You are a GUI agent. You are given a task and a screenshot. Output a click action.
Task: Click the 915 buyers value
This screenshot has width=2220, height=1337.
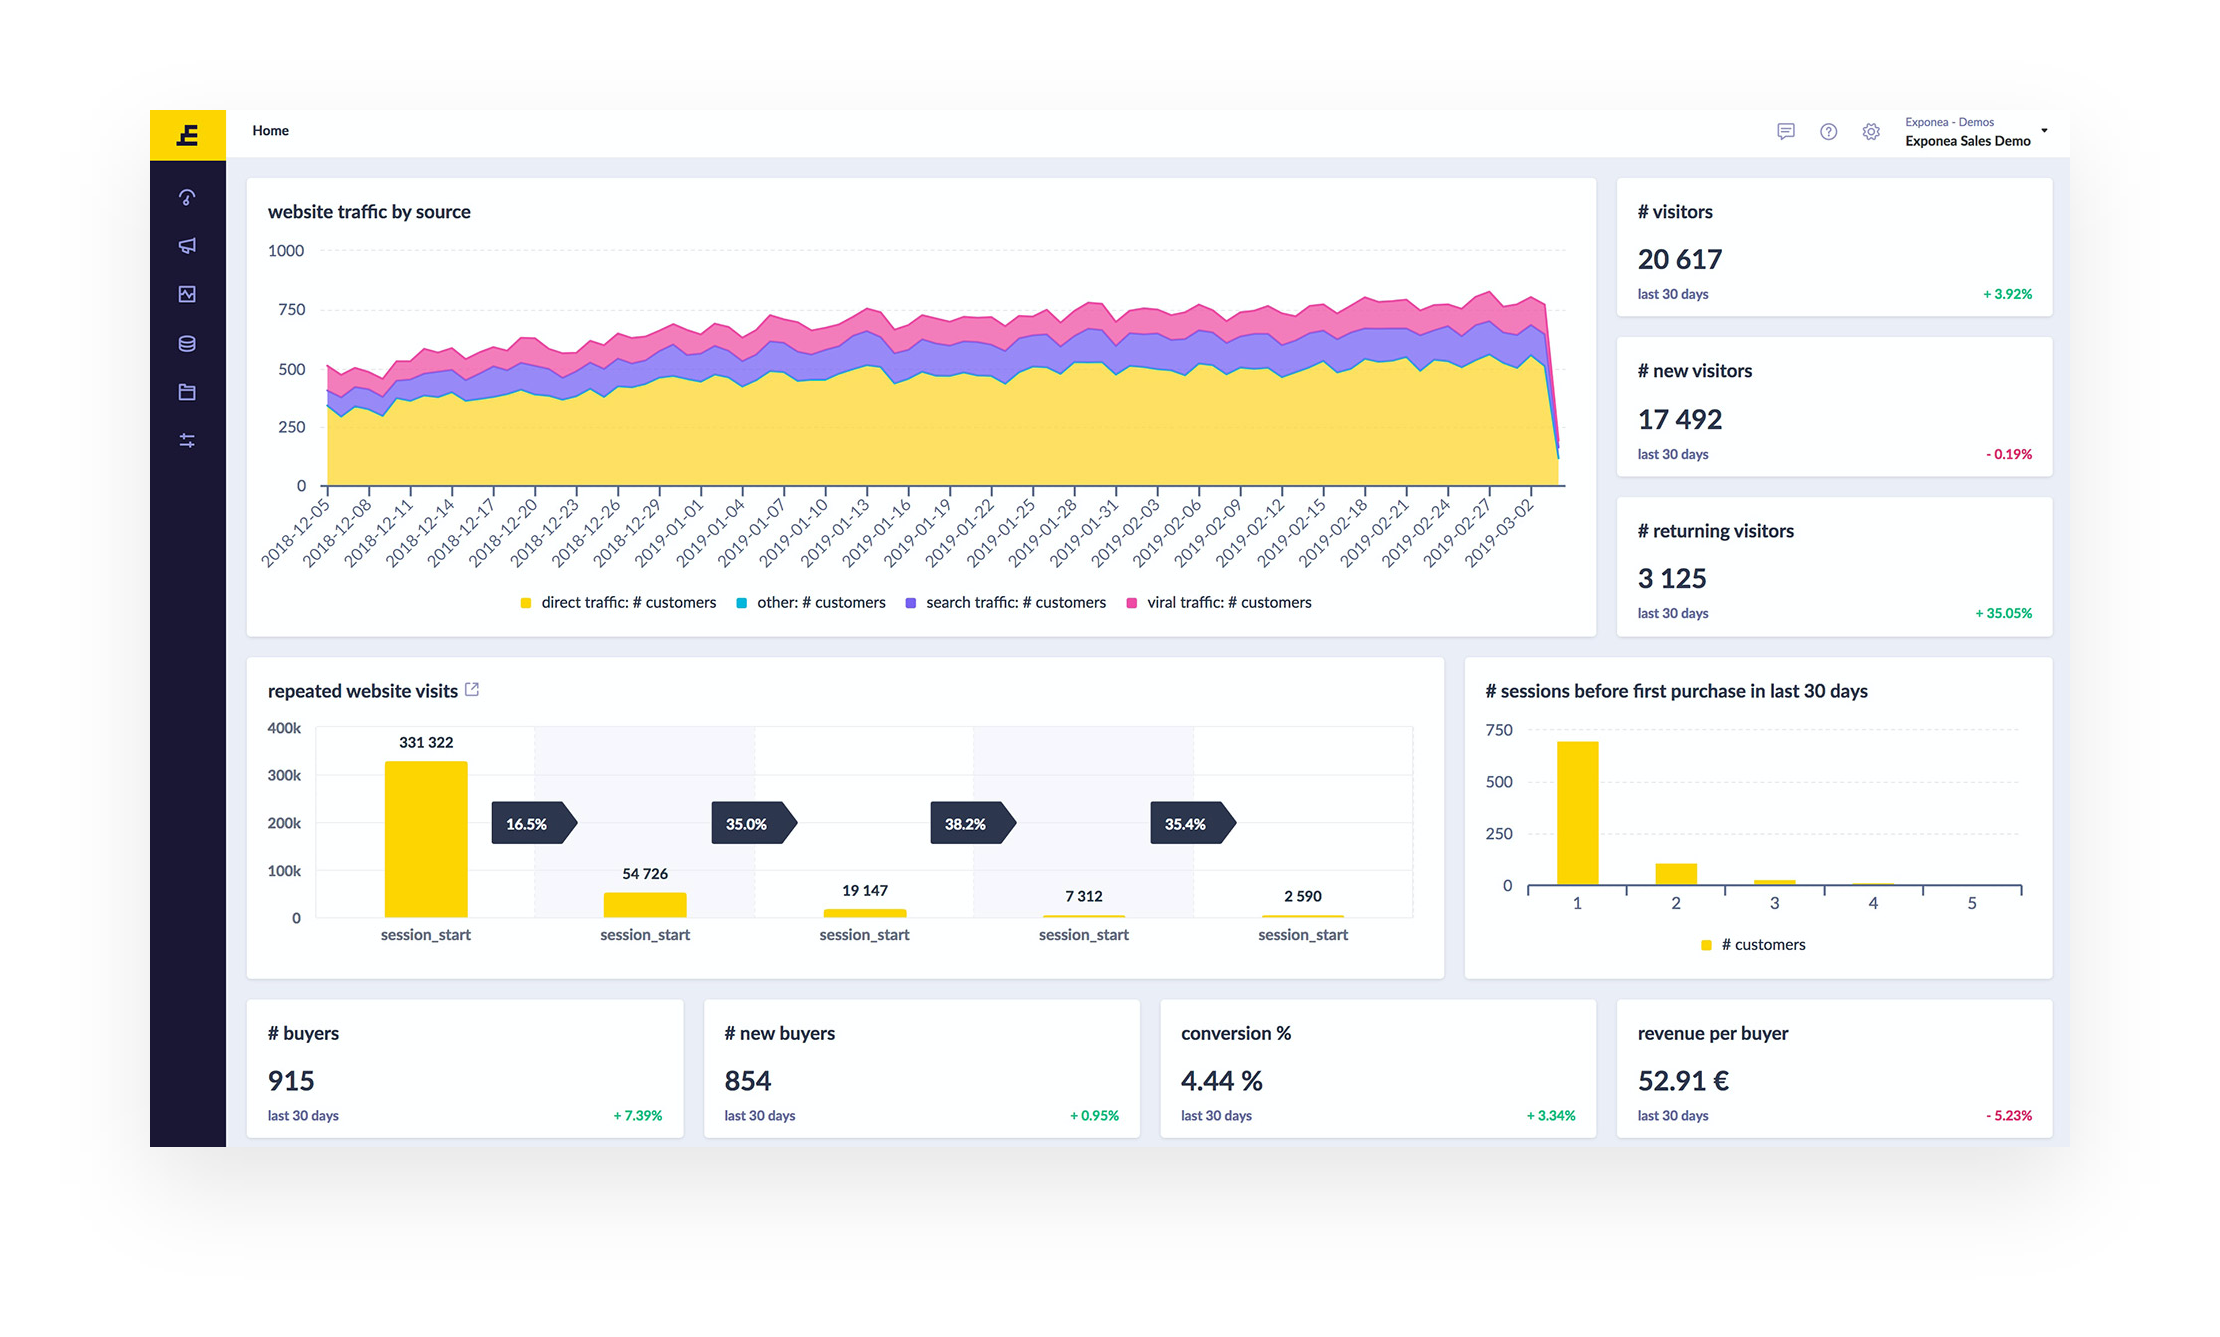pos(291,1081)
